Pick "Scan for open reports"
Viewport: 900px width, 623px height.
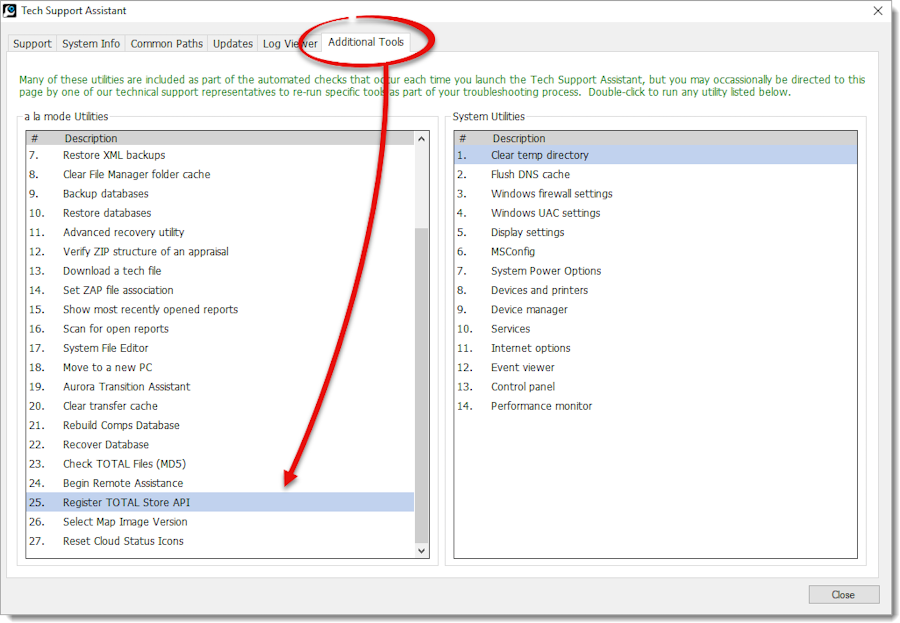point(220,329)
